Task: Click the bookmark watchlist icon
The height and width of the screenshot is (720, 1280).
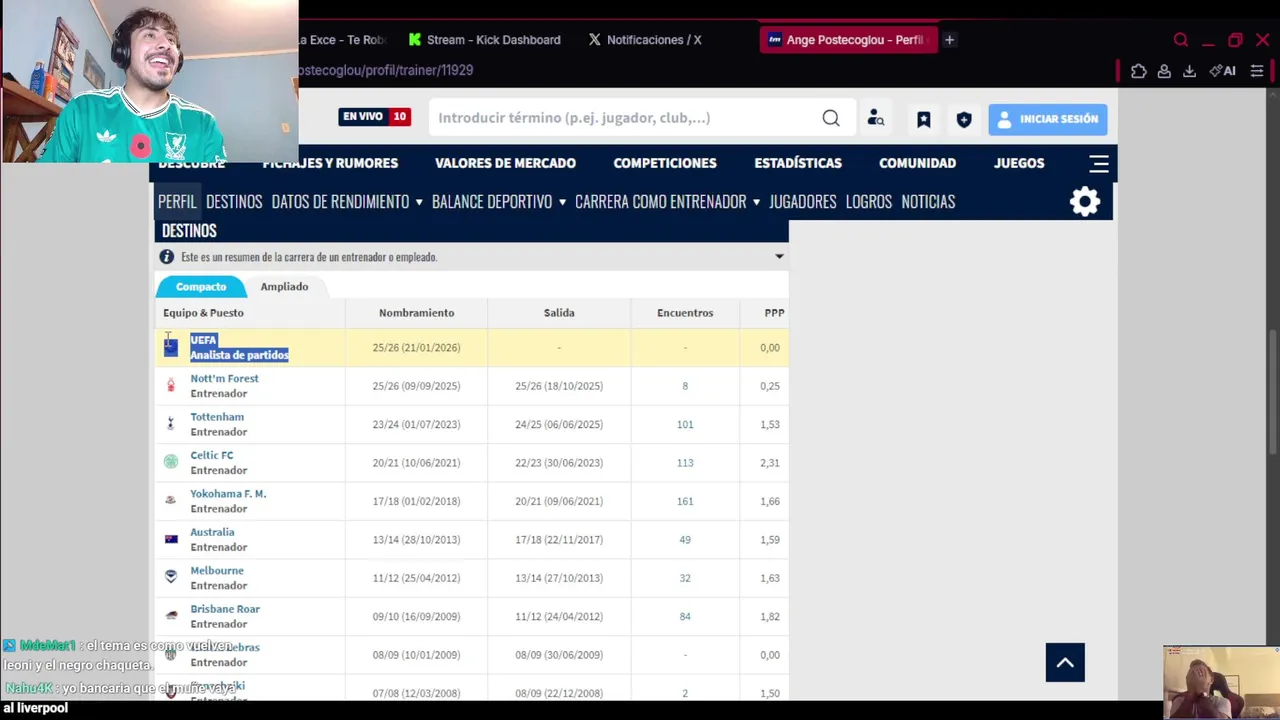Action: click(x=924, y=119)
